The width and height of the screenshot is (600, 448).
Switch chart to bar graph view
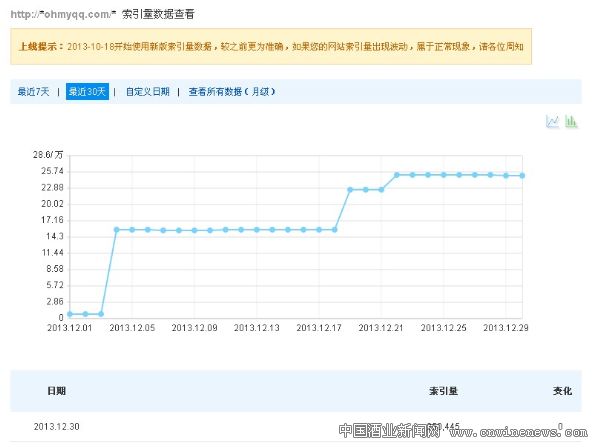click(x=571, y=121)
